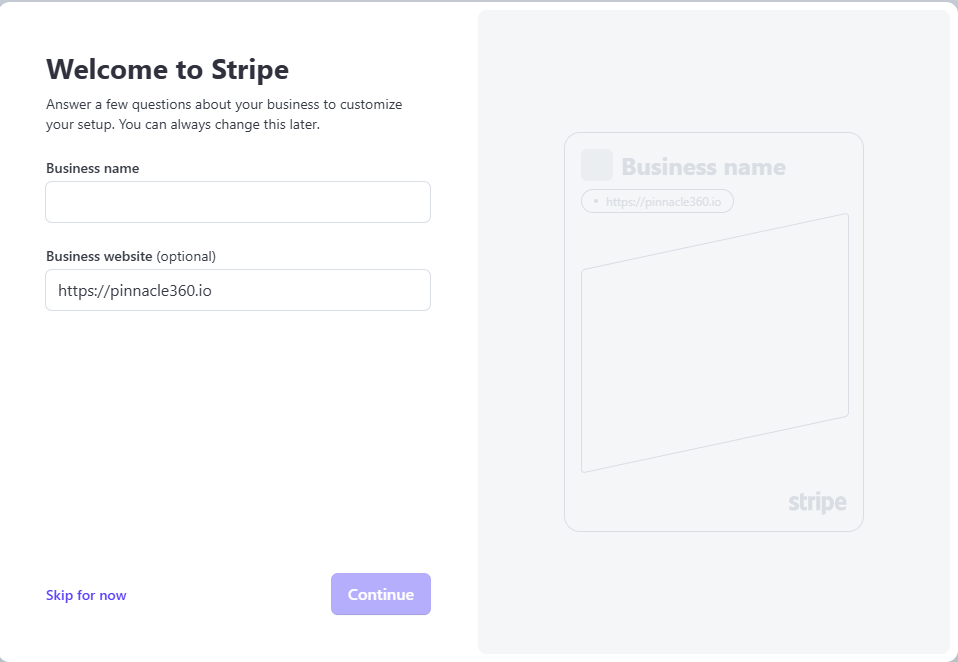Select the https://pinnacle360.io pill in the preview
The height and width of the screenshot is (662, 958).
pos(657,201)
